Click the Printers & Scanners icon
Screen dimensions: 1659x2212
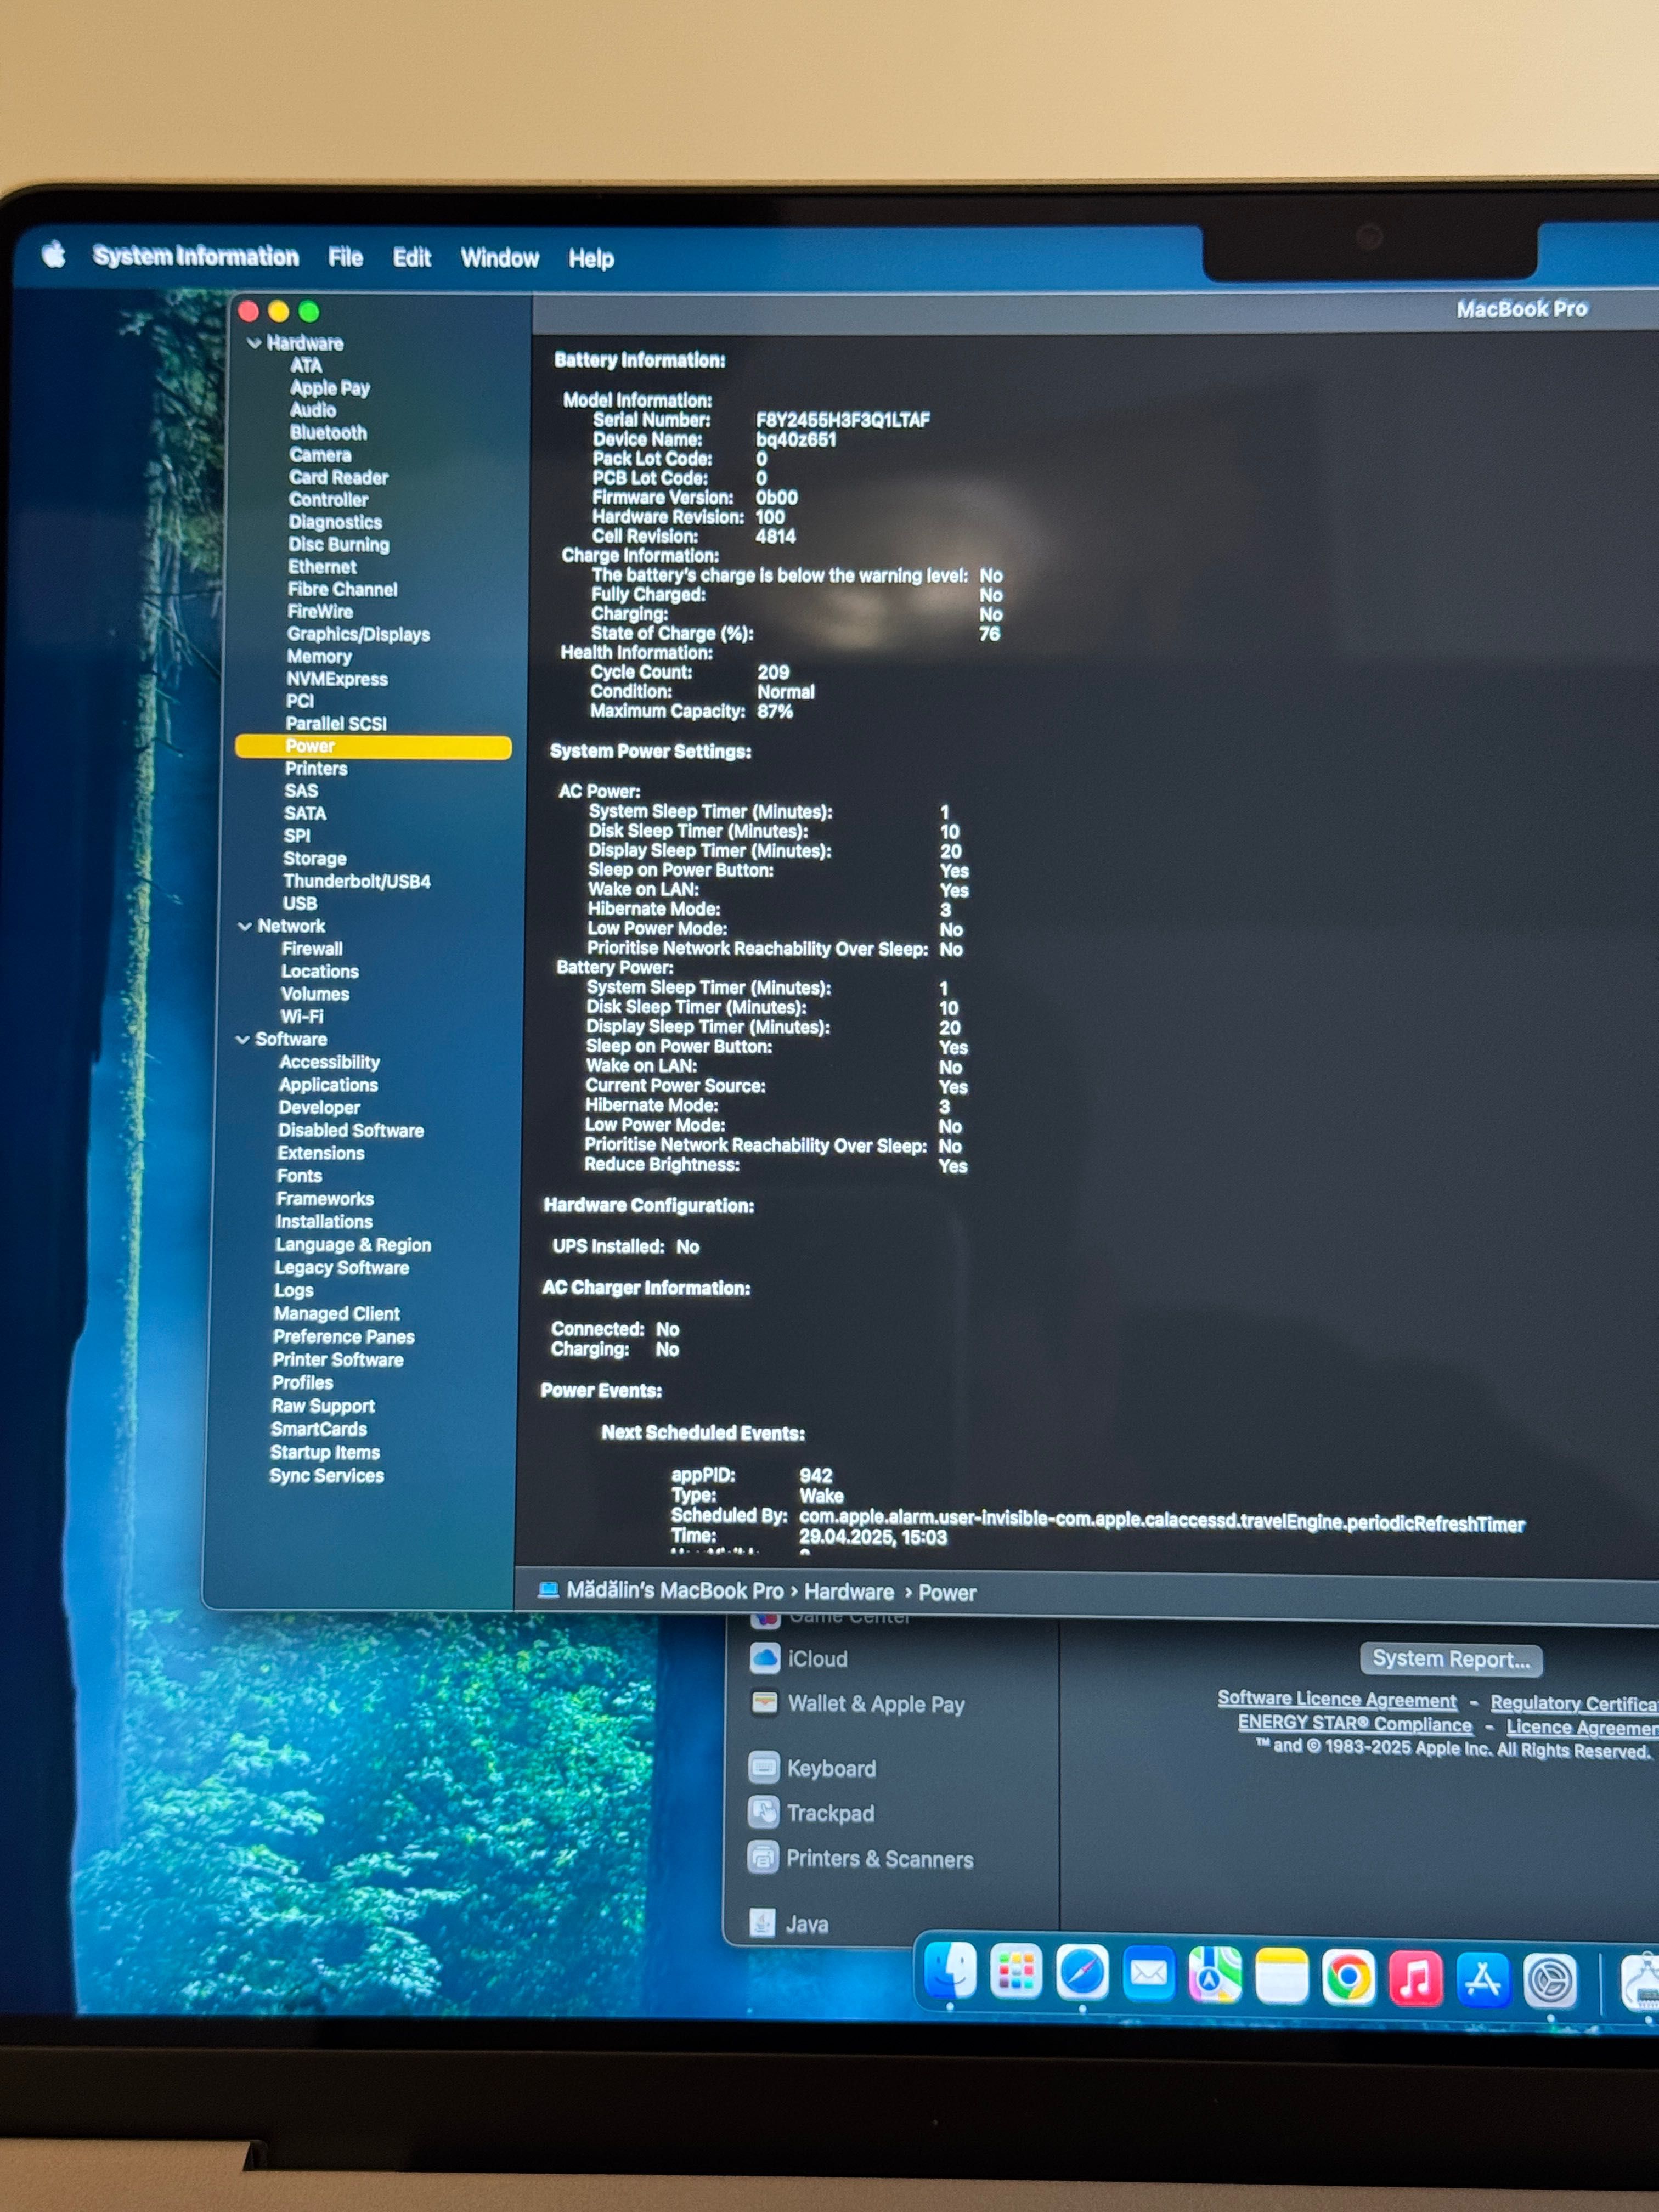click(x=763, y=1857)
